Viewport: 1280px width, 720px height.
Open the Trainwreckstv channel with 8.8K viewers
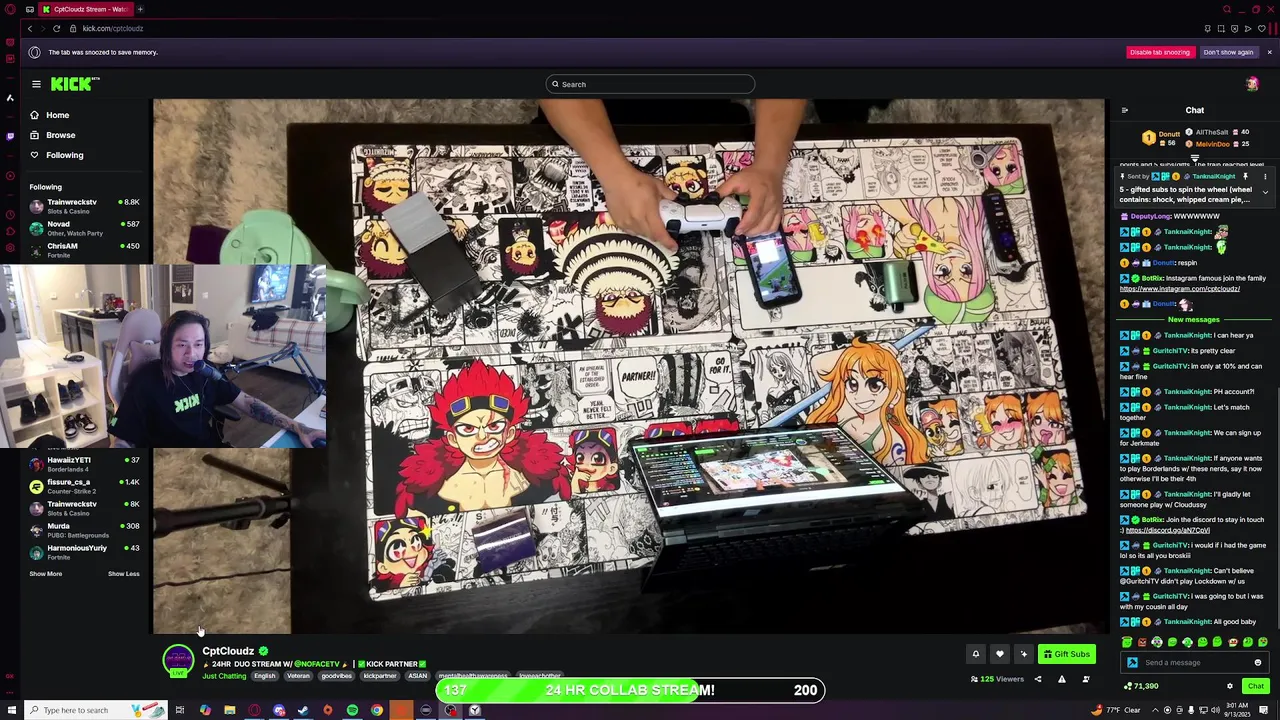point(85,205)
